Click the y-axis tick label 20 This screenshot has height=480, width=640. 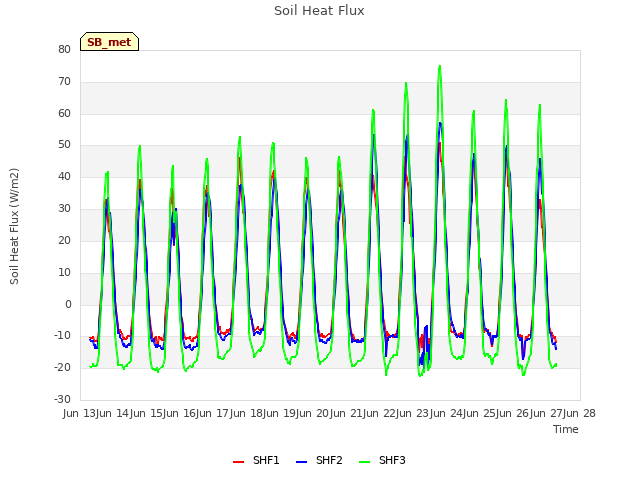pos(64,240)
